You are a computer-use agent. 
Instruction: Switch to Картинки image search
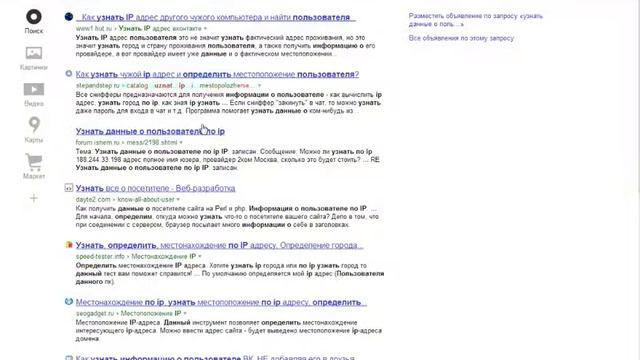pyautogui.click(x=34, y=53)
